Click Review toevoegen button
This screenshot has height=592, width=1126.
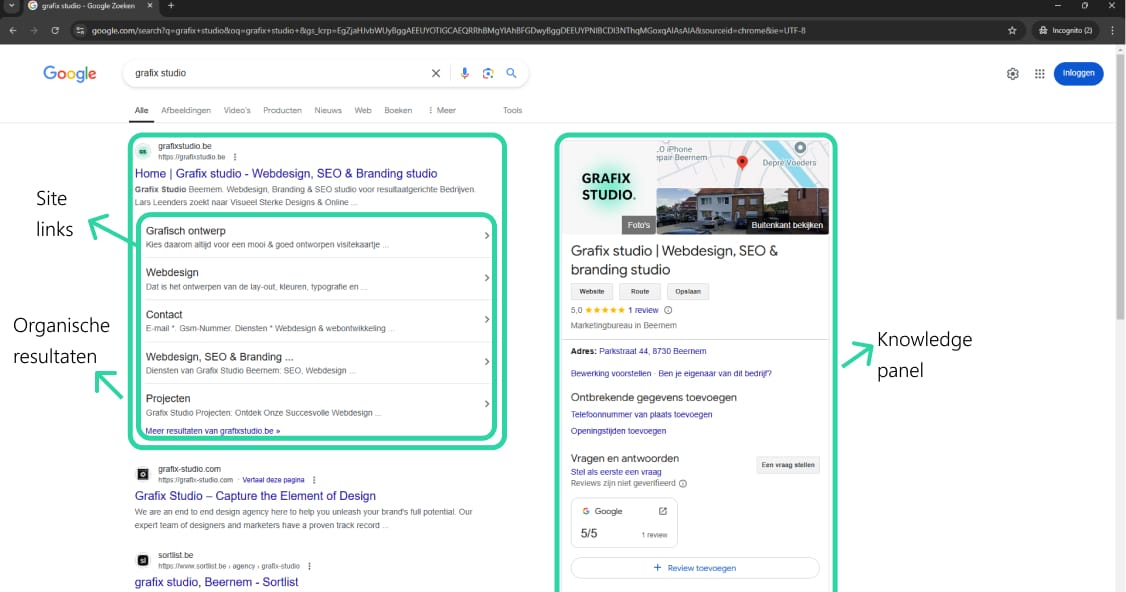click(694, 568)
